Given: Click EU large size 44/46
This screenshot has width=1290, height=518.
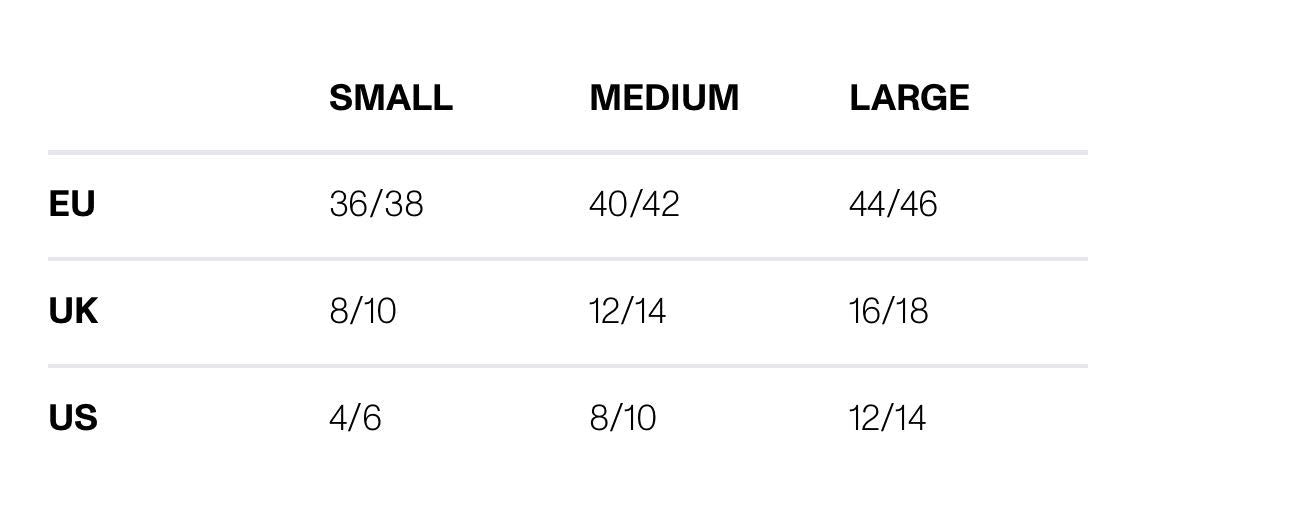Looking at the screenshot, I should 892,204.
